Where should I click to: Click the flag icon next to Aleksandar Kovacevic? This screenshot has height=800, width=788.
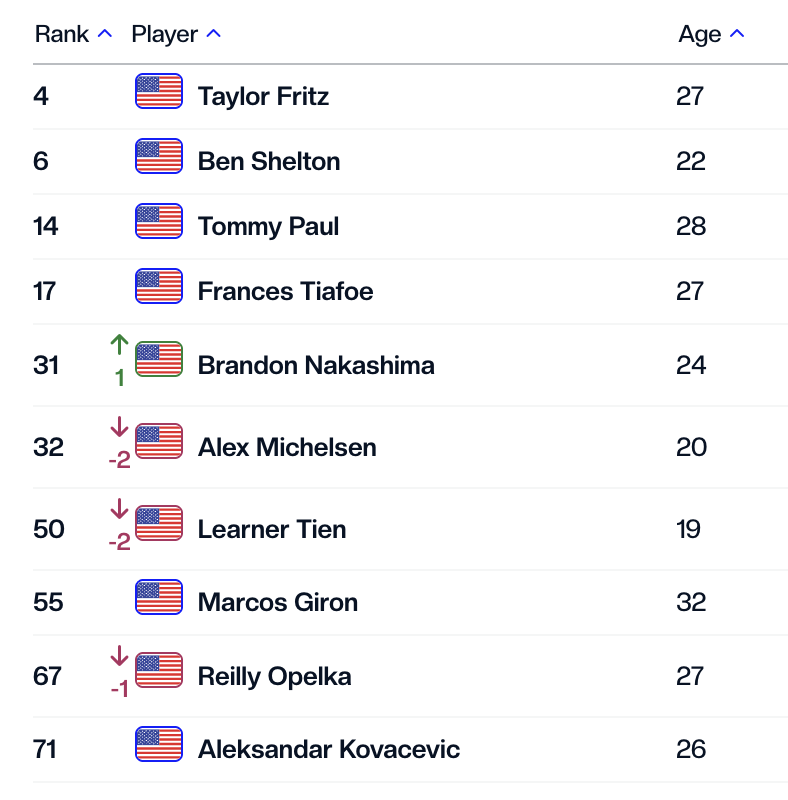click(x=158, y=745)
